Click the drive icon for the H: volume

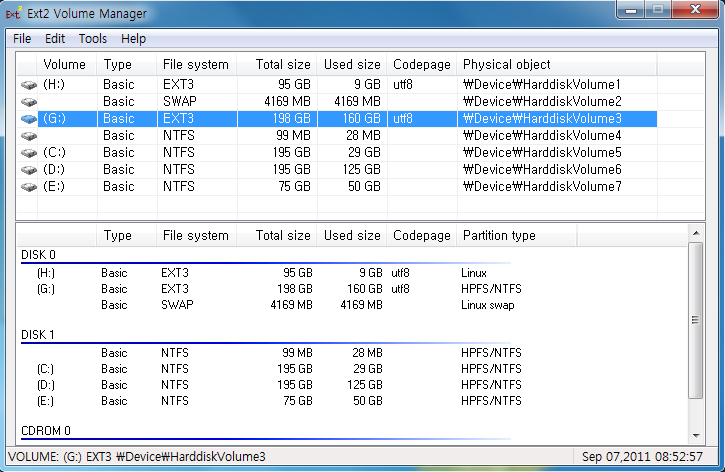click(29, 85)
